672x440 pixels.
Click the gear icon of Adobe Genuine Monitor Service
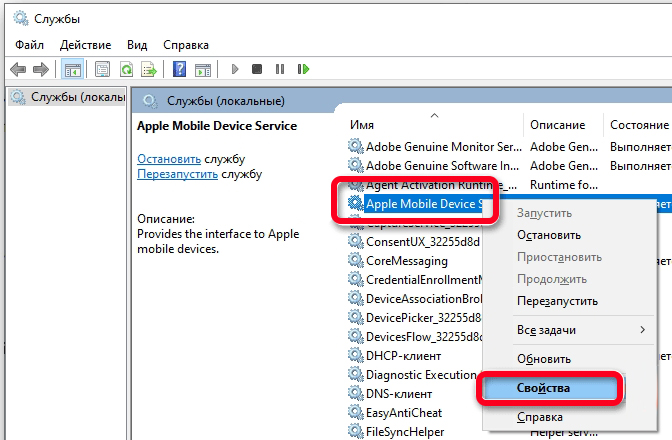355,147
